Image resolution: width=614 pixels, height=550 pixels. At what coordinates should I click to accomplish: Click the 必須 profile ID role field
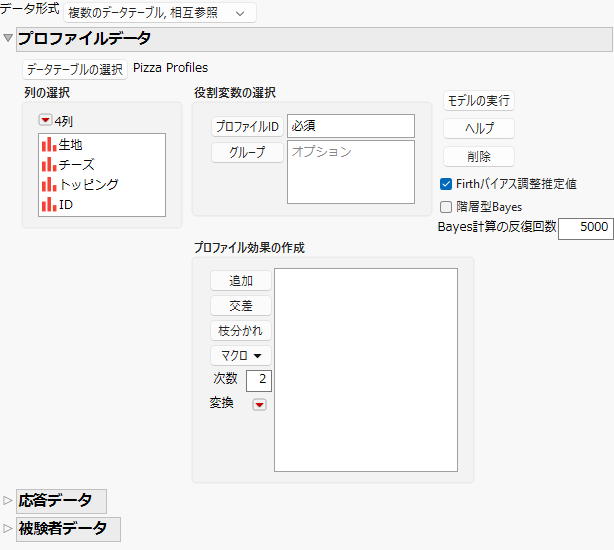[x=351, y=126]
